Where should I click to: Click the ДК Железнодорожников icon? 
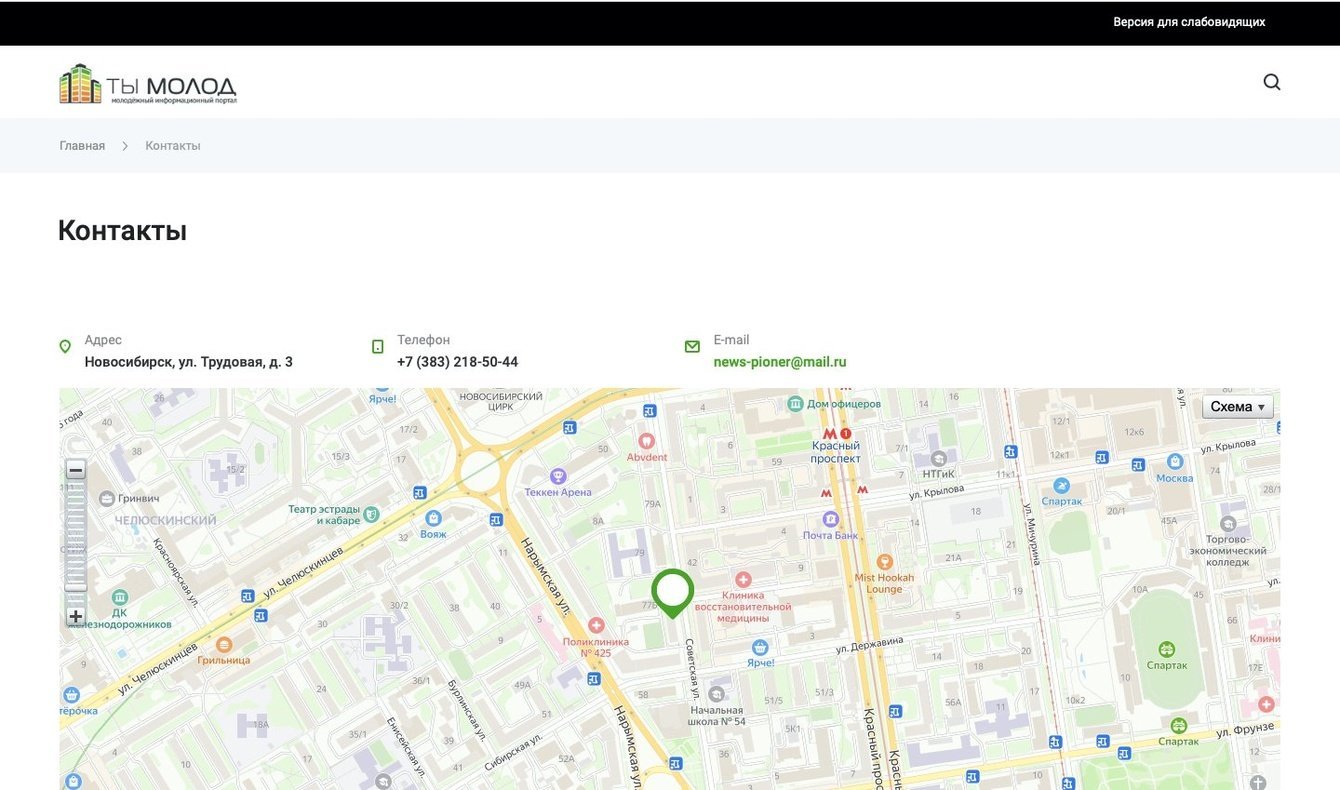tap(120, 597)
